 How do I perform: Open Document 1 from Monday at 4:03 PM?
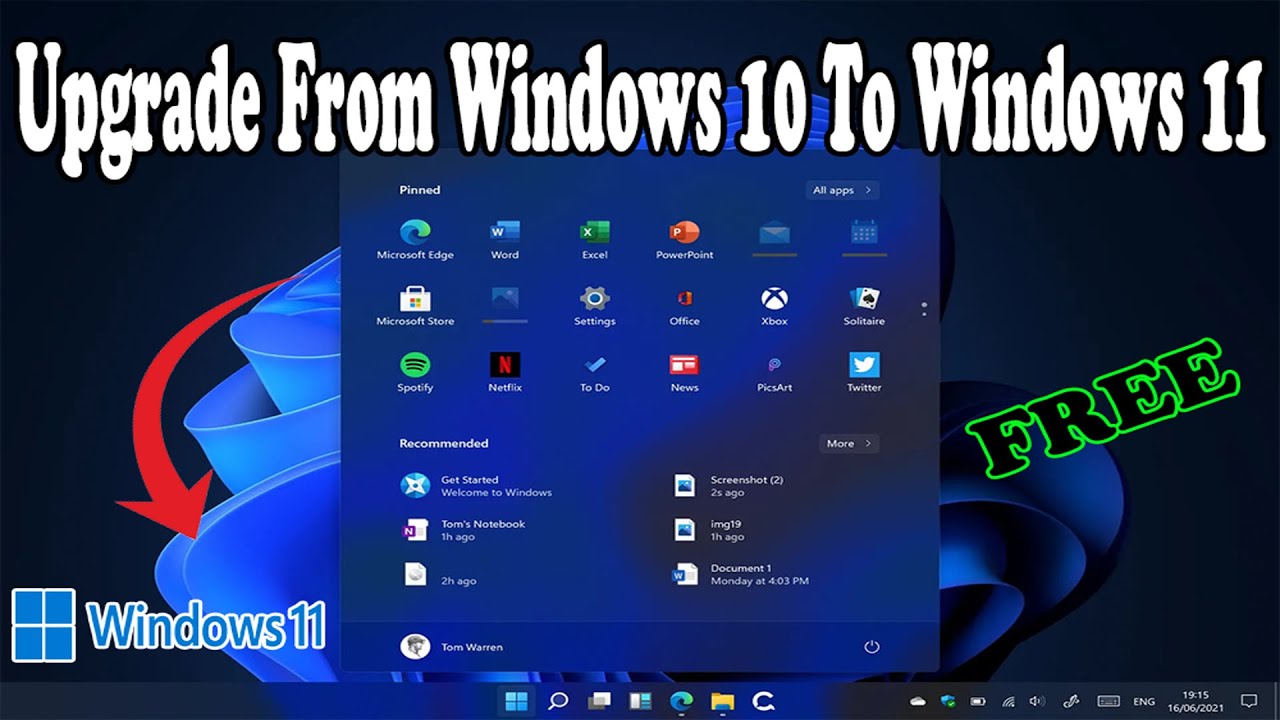741,574
